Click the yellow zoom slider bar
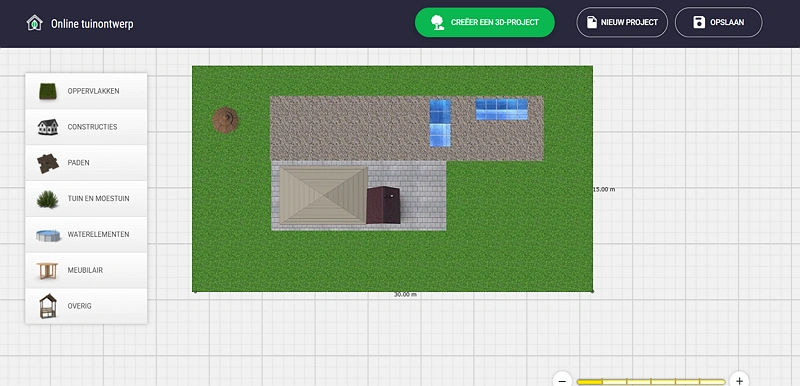Viewport: 800px width, 386px height. (651, 381)
